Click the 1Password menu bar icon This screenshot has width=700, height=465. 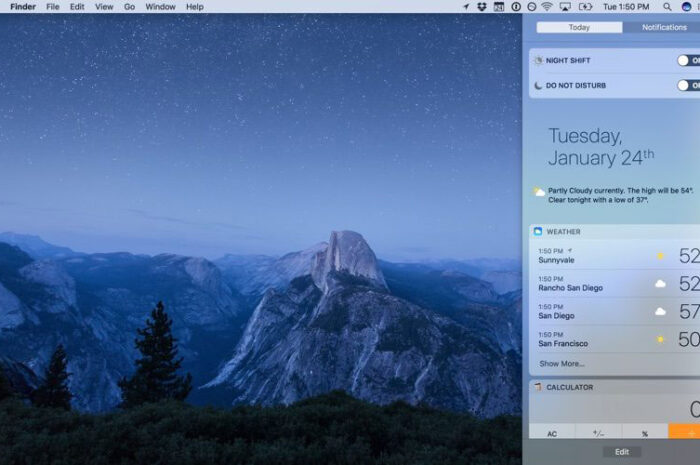[516, 7]
